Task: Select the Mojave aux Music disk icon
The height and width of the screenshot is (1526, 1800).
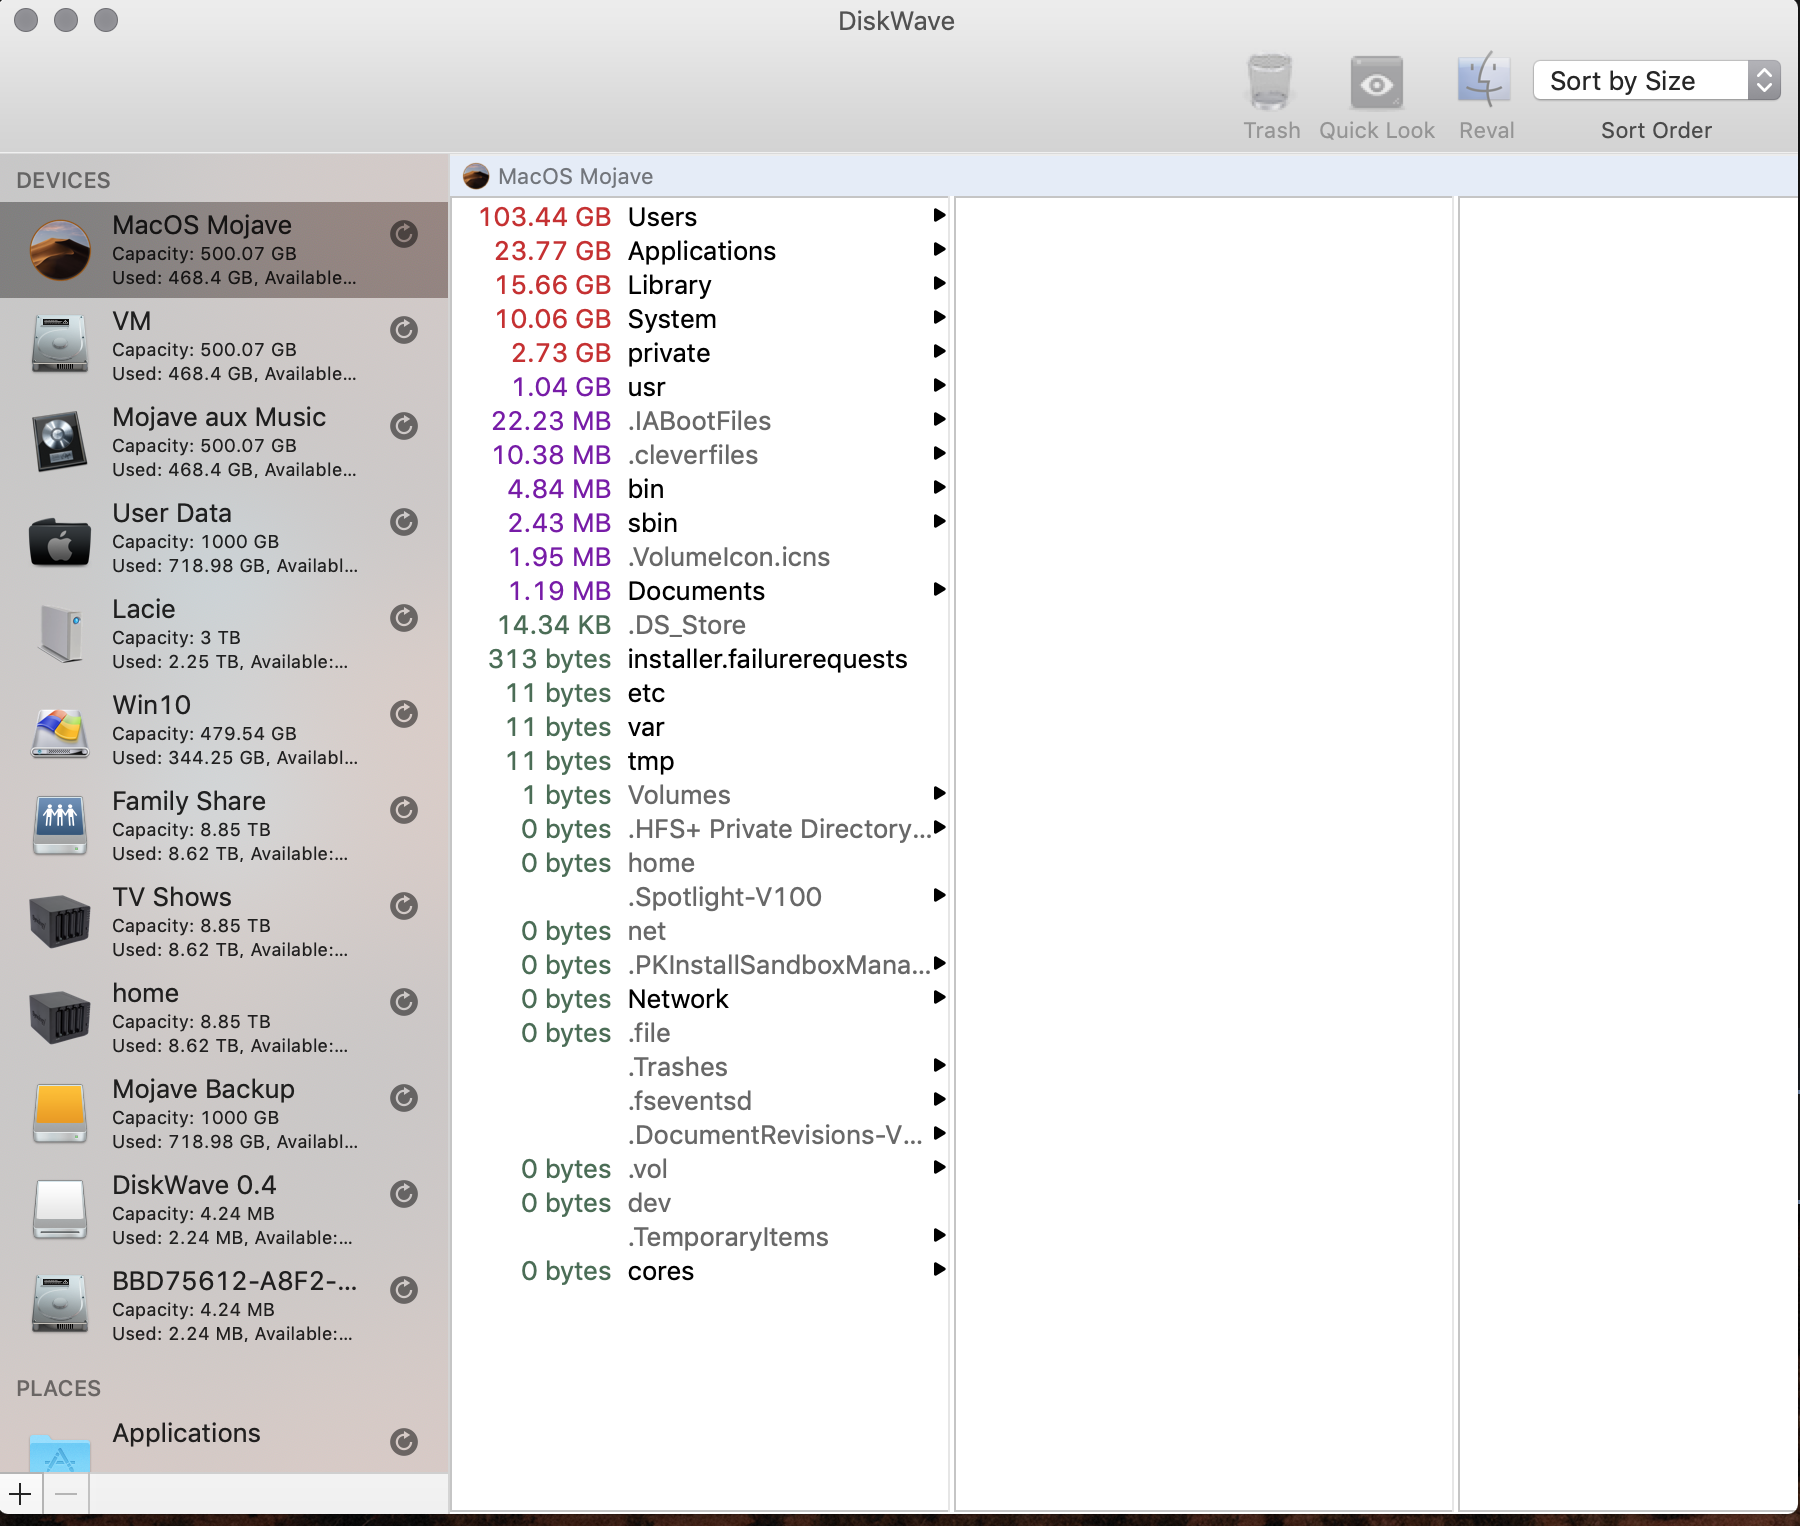Action: [x=60, y=441]
